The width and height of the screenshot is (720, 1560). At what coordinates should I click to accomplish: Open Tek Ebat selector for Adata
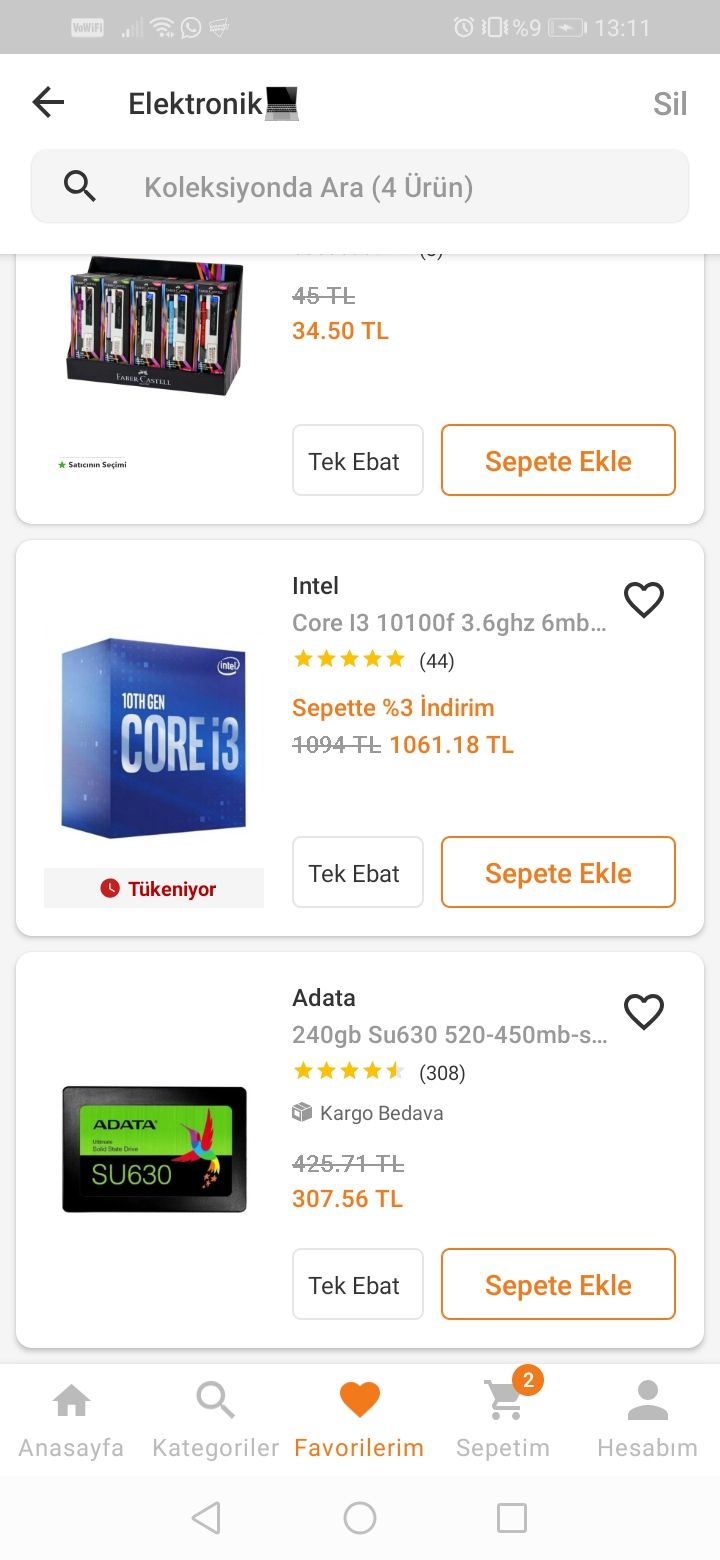[x=357, y=1285]
